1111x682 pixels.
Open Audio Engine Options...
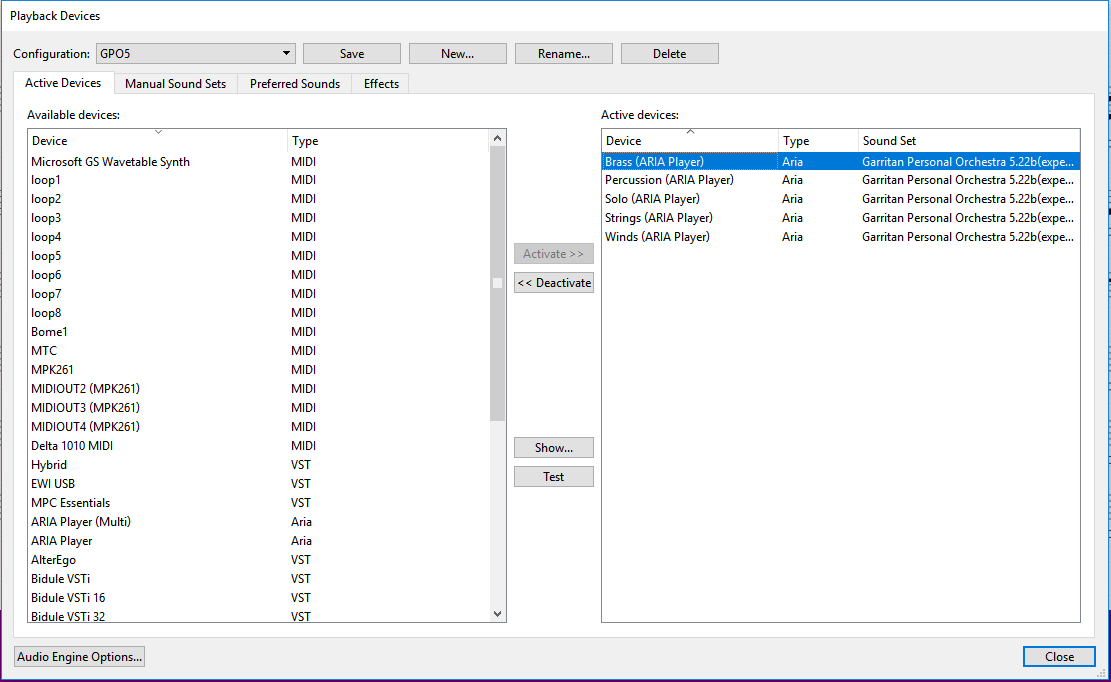point(80,657)
